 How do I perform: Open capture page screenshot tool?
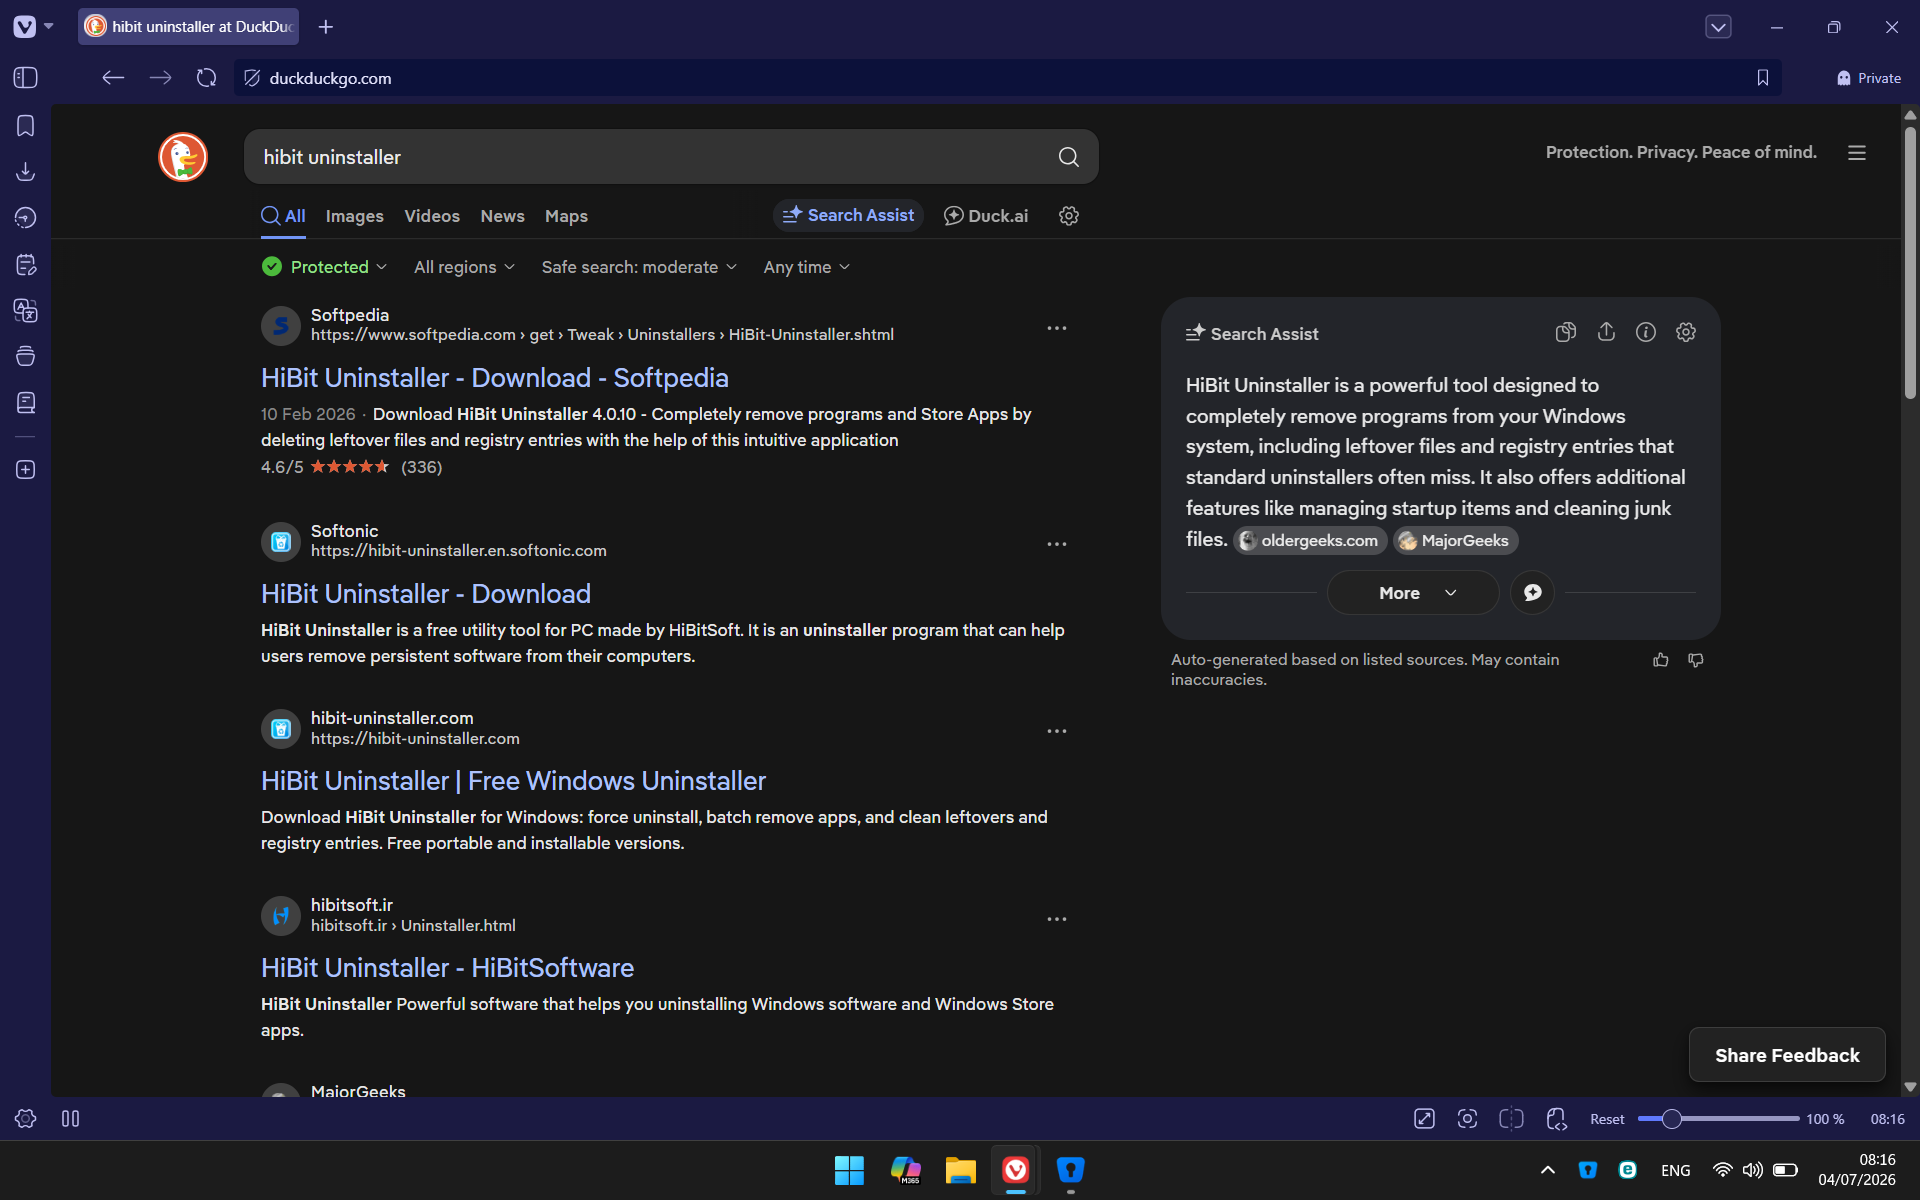pos(1467,1119)
